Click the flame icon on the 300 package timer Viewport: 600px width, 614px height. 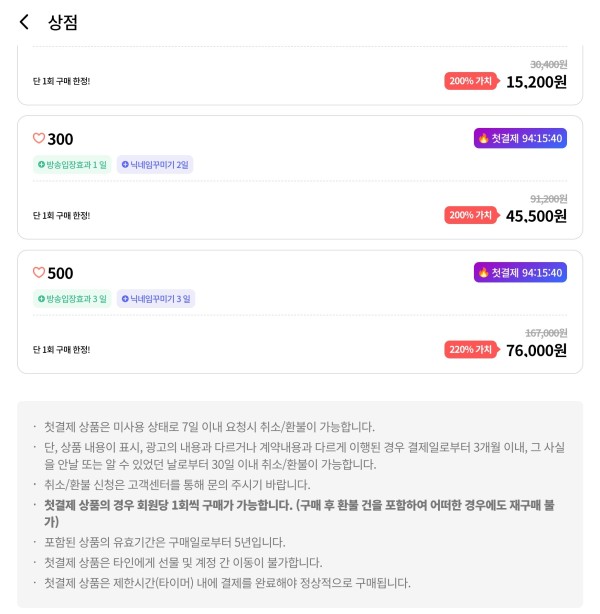pyautogui.click(x=484, y=138)
